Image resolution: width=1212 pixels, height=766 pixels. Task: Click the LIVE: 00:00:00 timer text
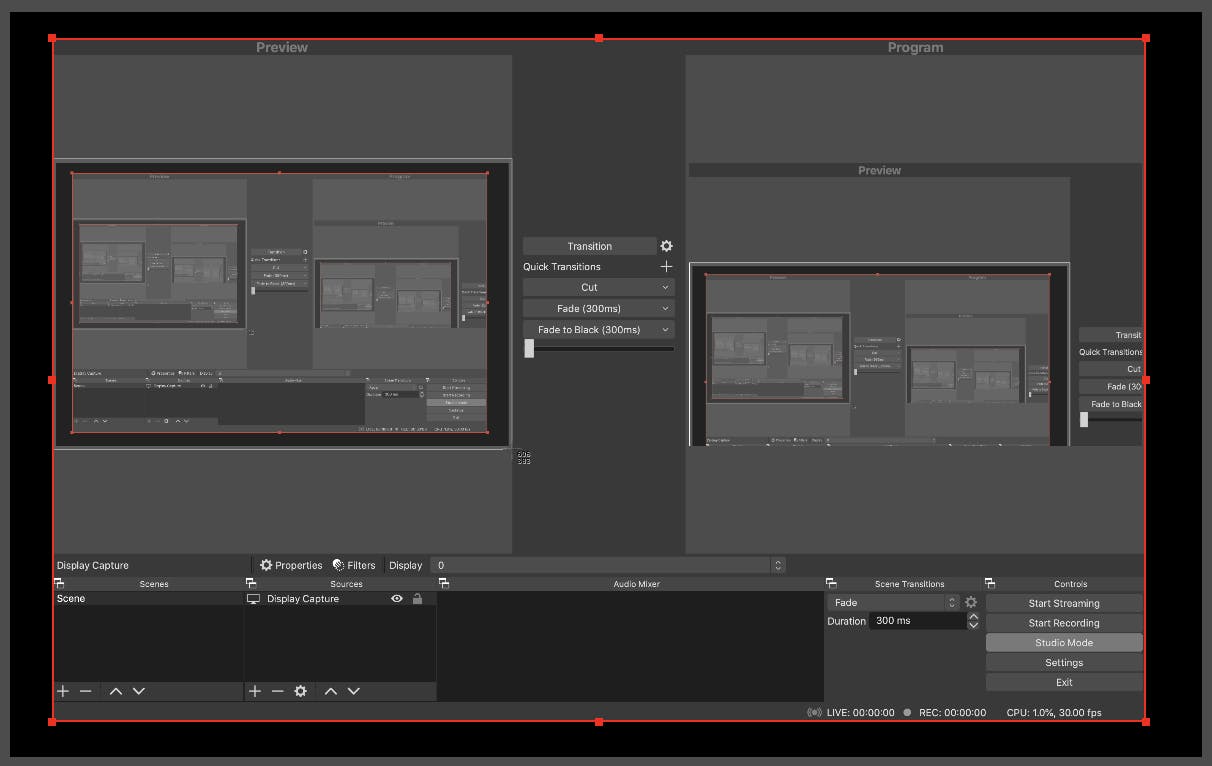pos(861,713)
